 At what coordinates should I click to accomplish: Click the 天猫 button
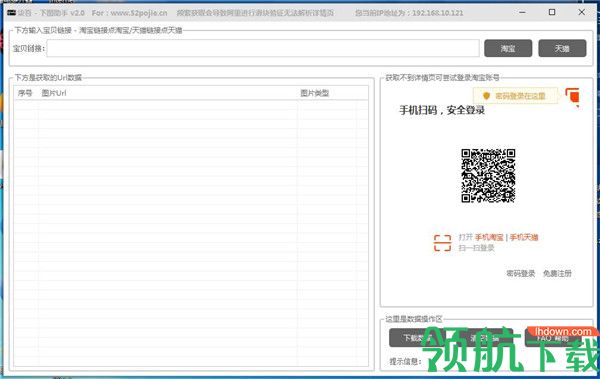tap(562, 49)
